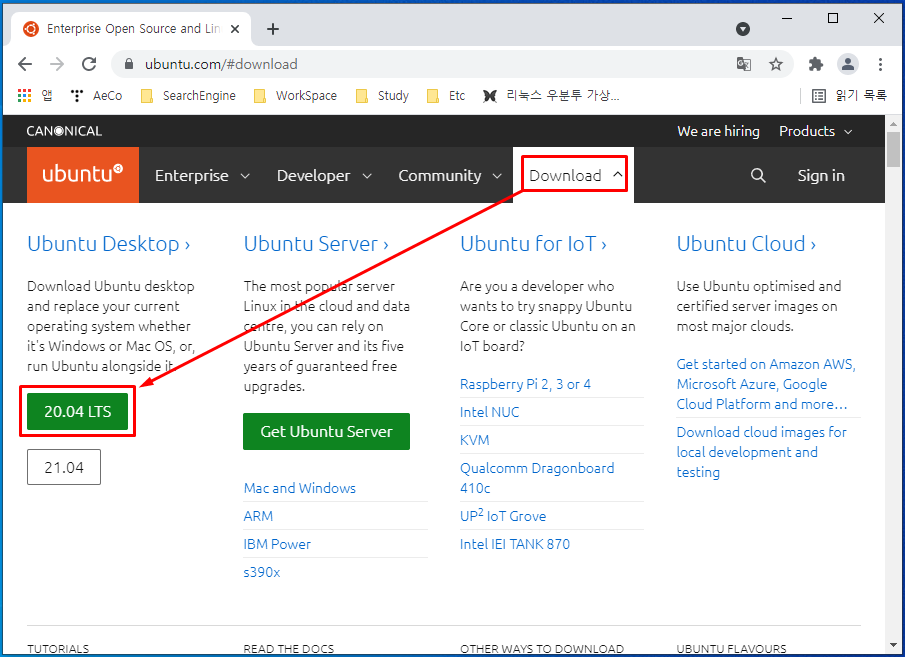Open the Ubuntu Server heading link
Image resolution: width=905 pixels, height=657 pixels.
coord(316,244)
